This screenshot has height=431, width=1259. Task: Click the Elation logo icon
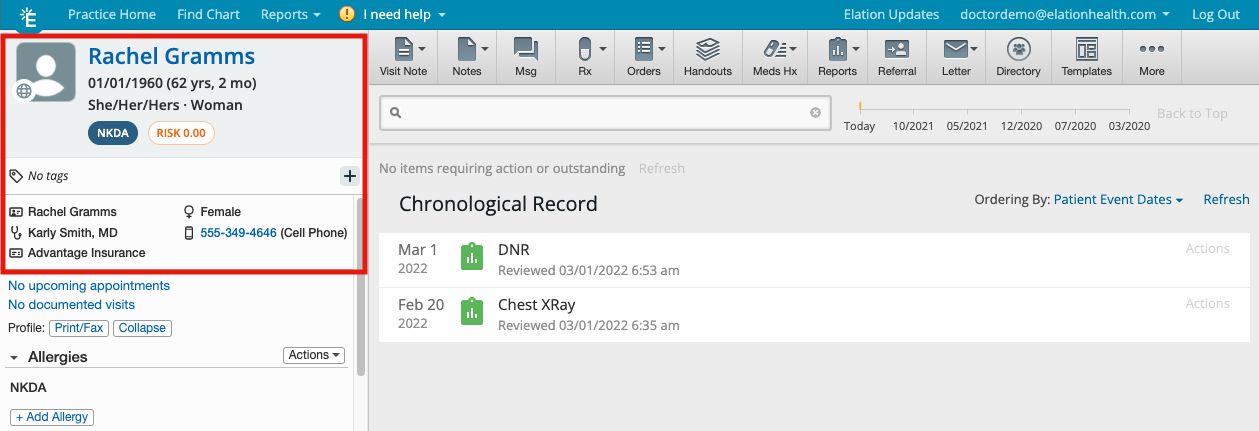click(28, 16)
